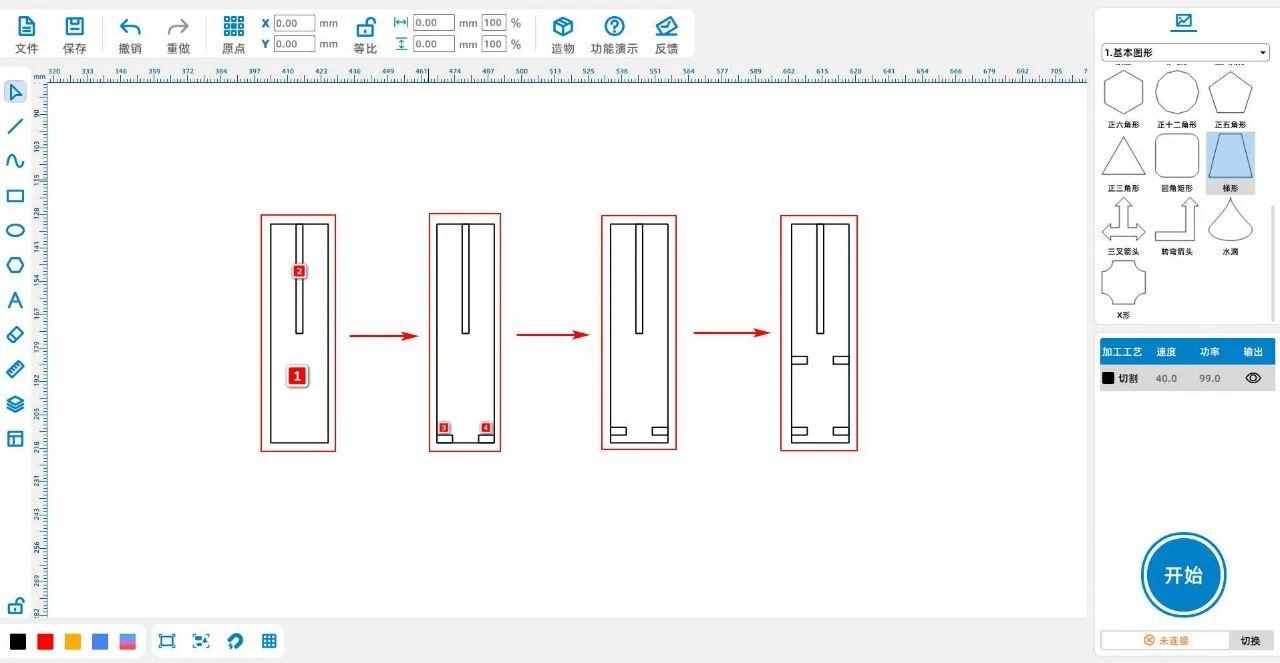Screen dimensions: 1280x663
Task: Open the ruler measure tool
Action: point(15,369)
